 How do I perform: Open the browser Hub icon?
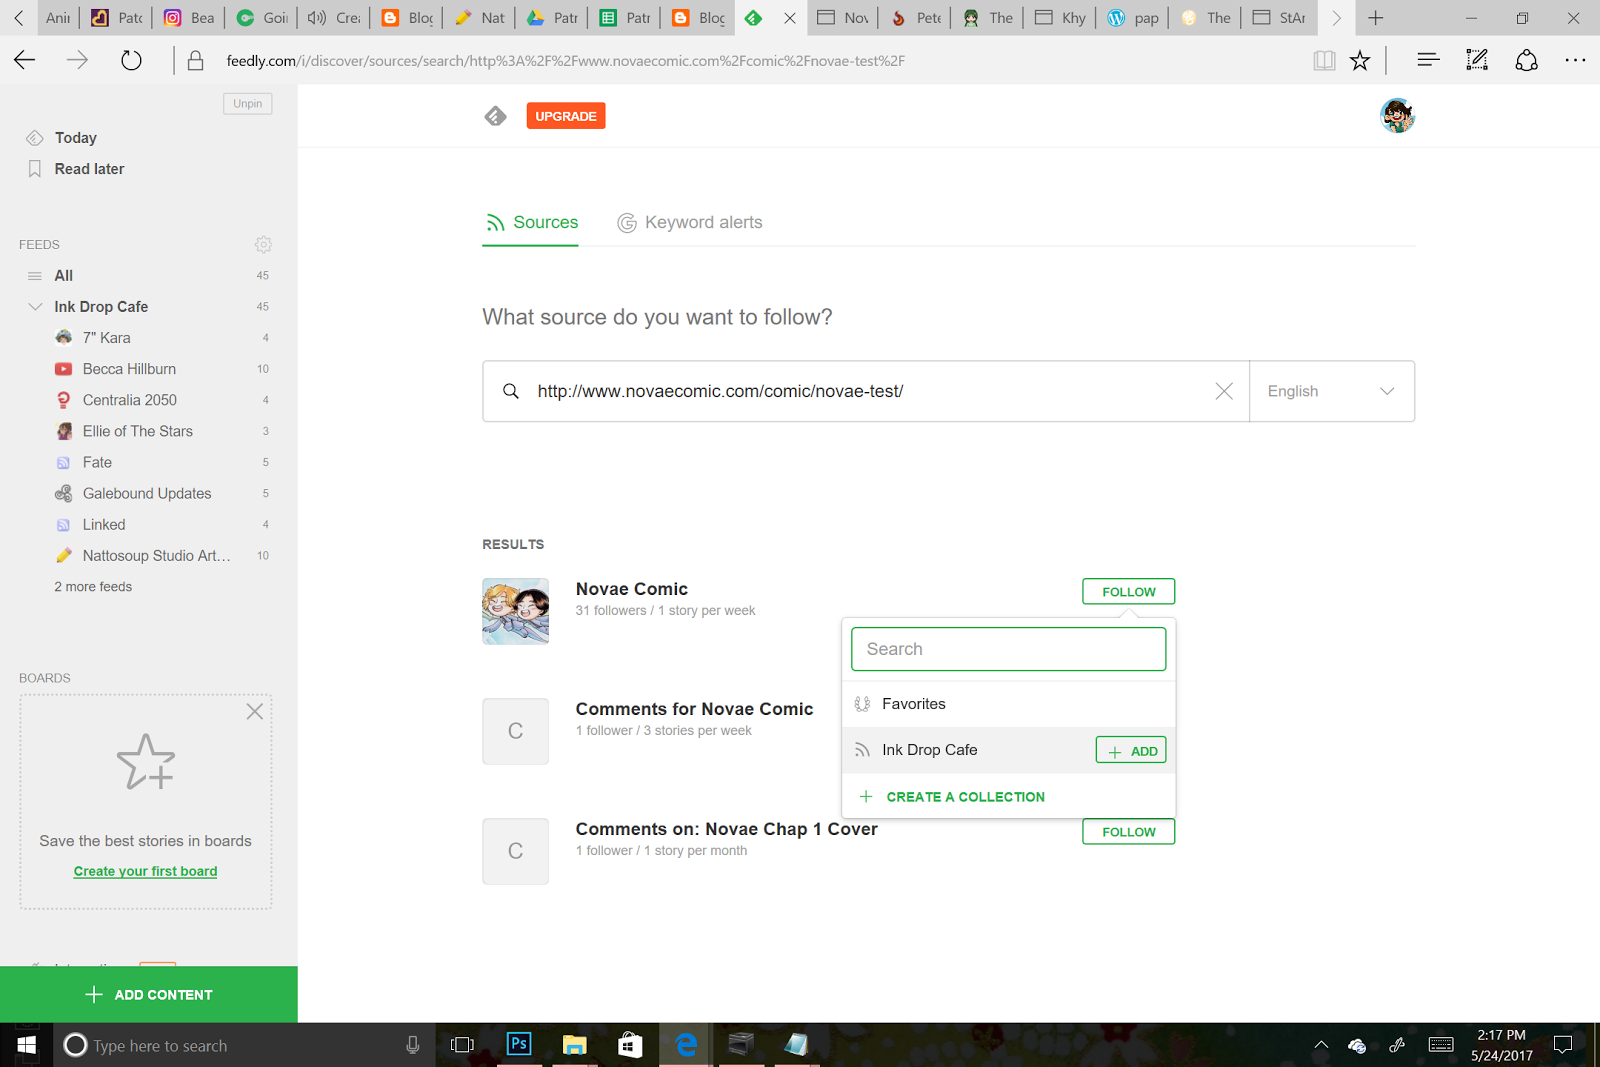click(1428, 61)
